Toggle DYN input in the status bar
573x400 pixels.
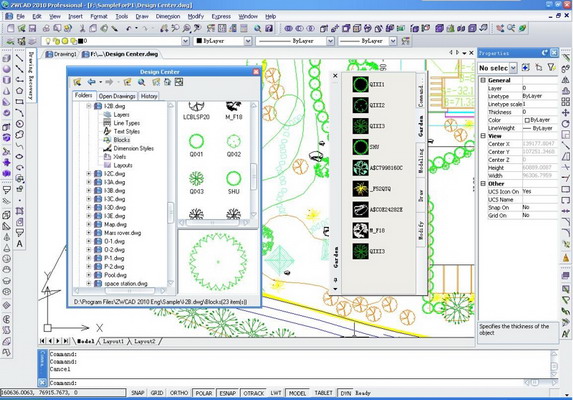pos(345,393)
